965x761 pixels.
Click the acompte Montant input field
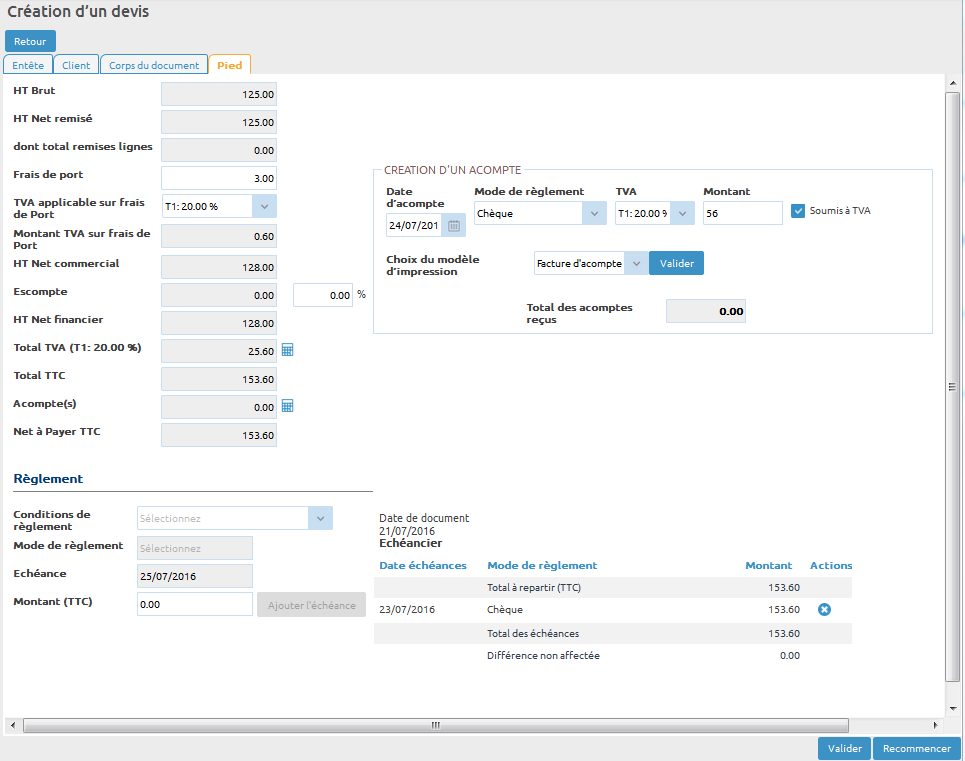[742, 213]
